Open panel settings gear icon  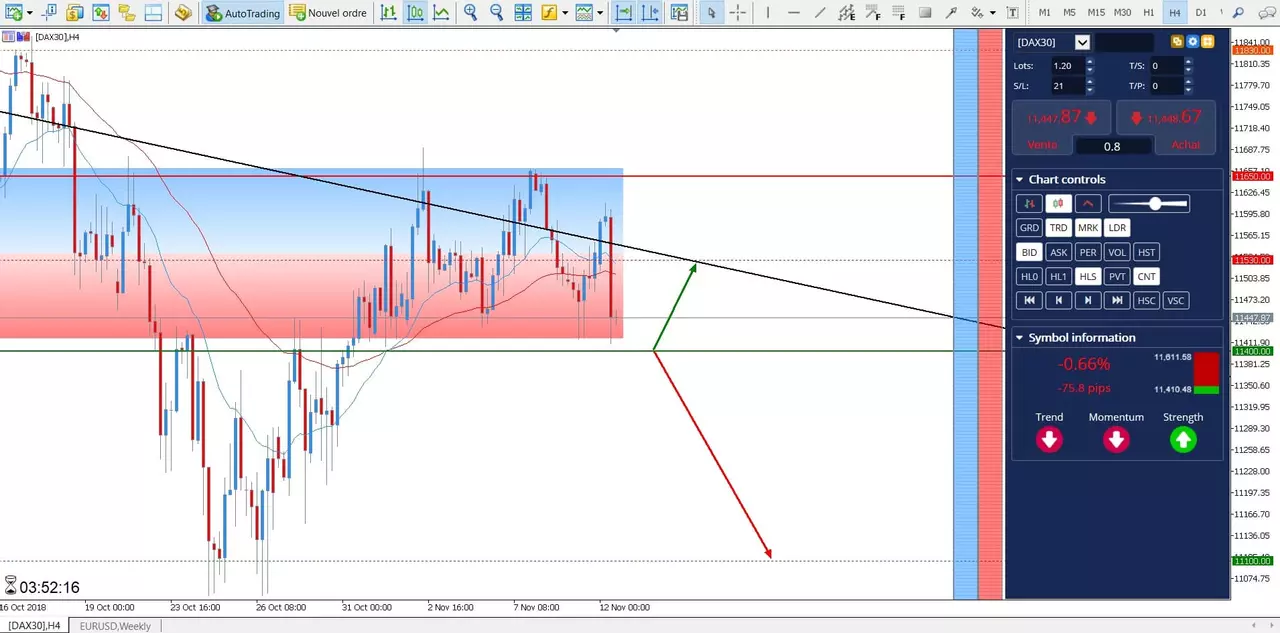click(1192, 42)
